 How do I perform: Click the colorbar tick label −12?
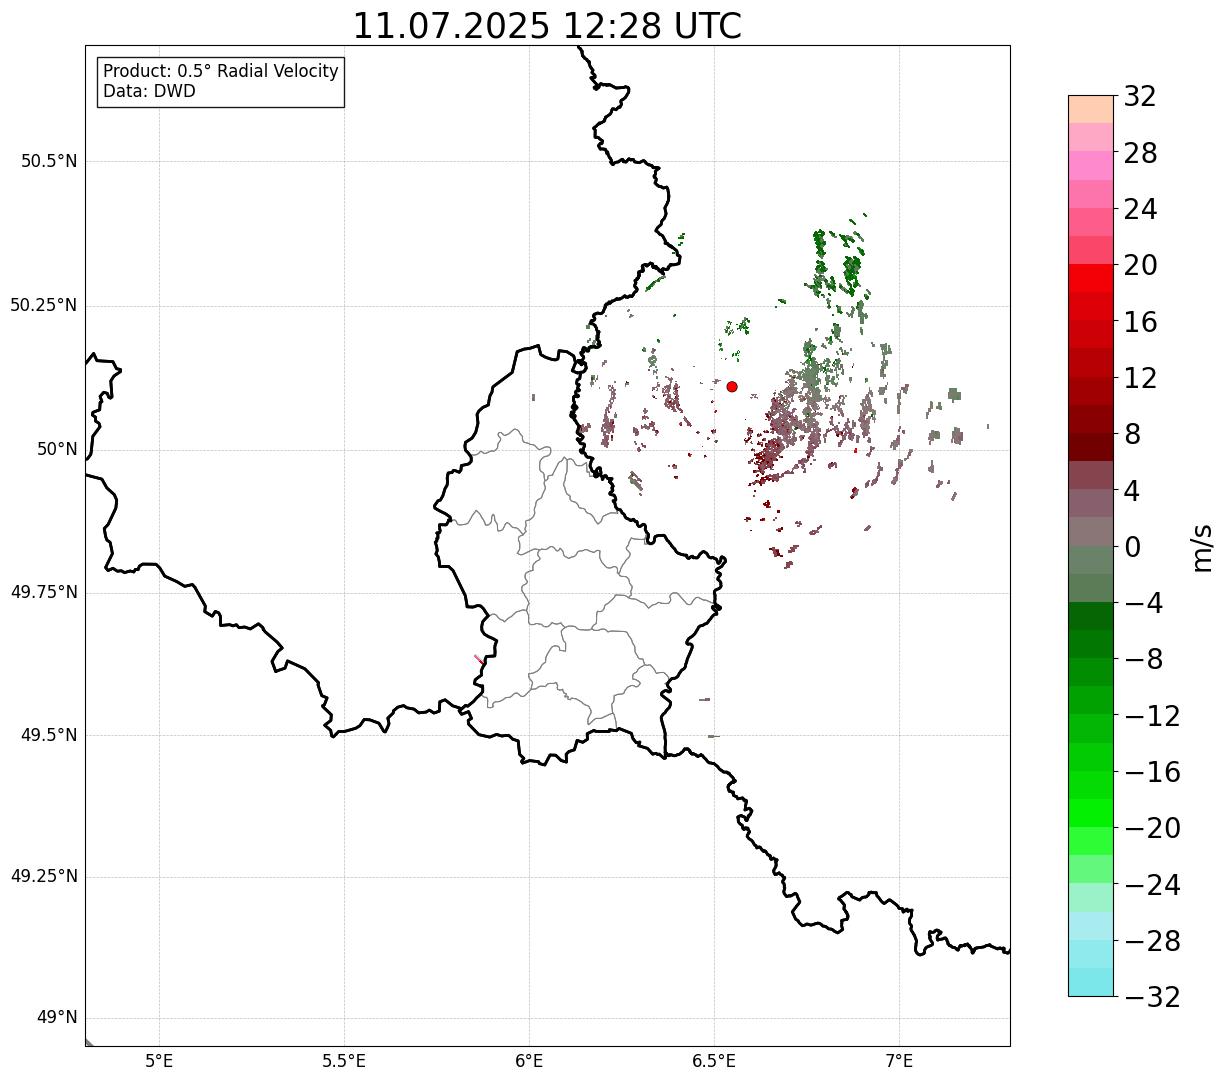coord(1152,716)
